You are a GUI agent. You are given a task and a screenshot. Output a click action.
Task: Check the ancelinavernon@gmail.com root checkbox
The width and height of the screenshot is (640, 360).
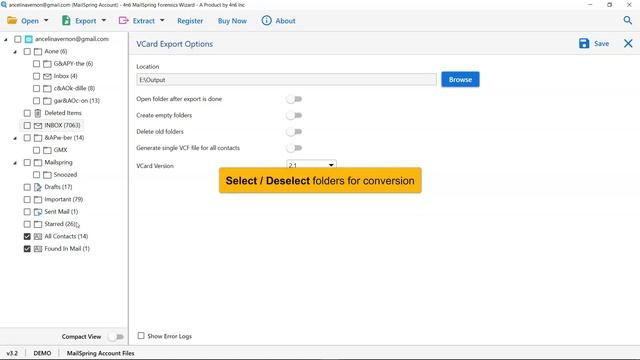[18, 39]
